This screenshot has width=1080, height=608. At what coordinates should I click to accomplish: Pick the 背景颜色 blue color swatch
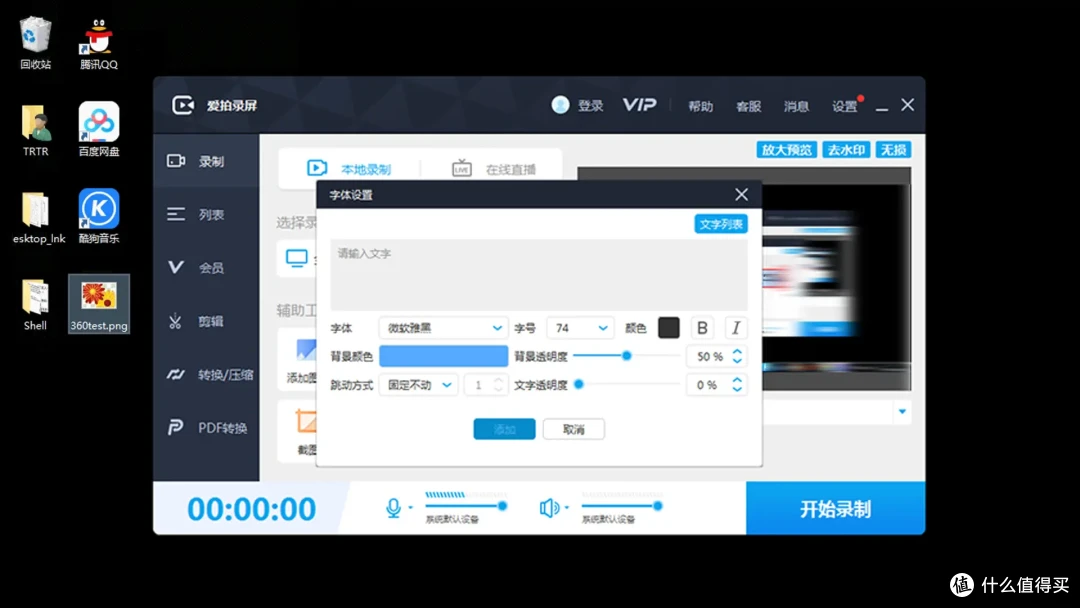point(444,356)
